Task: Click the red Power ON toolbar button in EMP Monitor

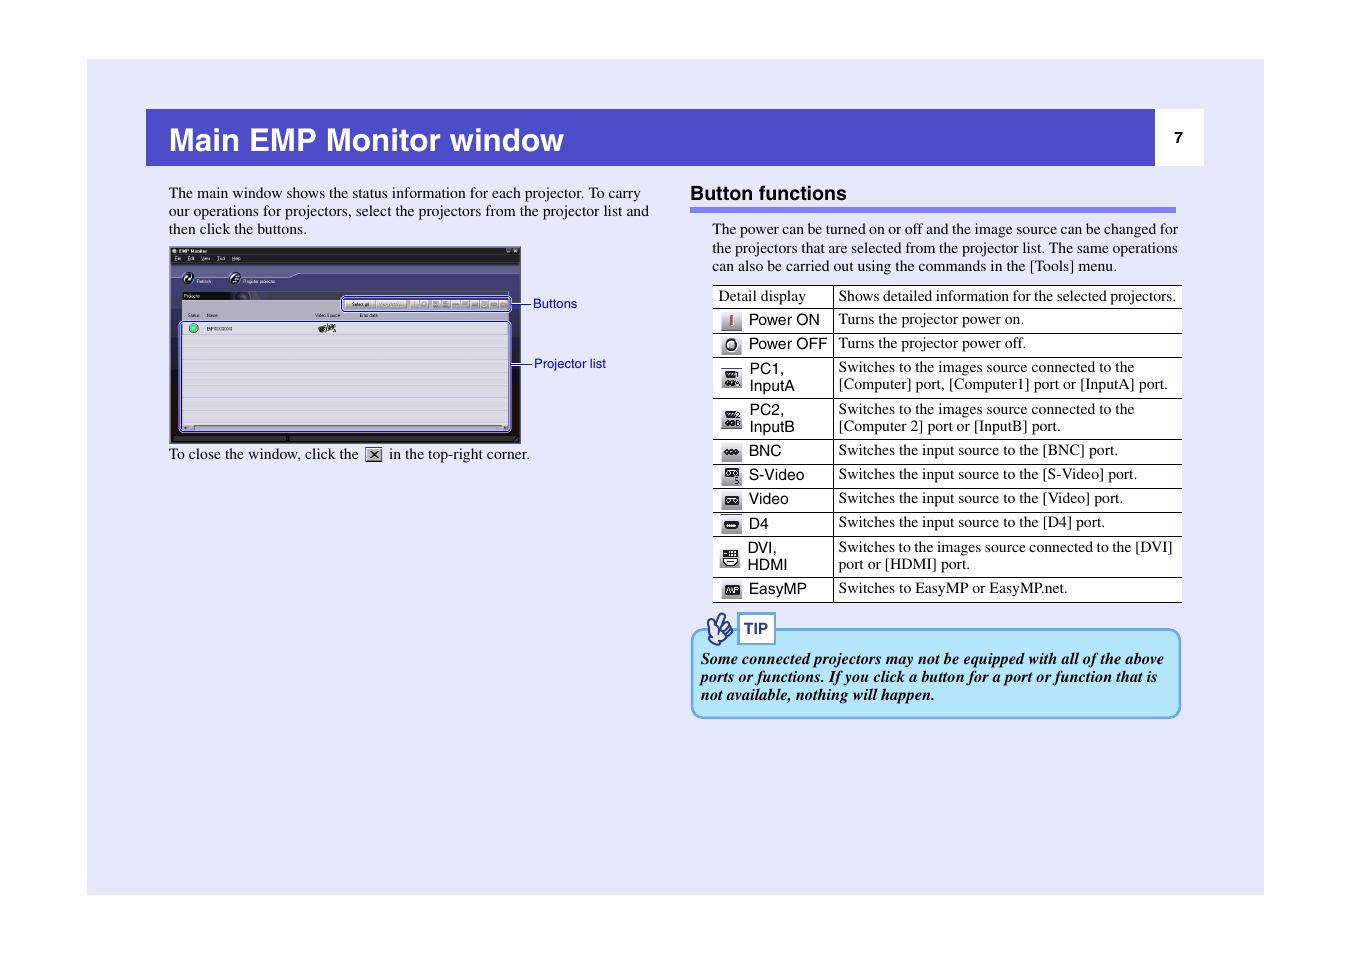Action: (x=414, y=304)
